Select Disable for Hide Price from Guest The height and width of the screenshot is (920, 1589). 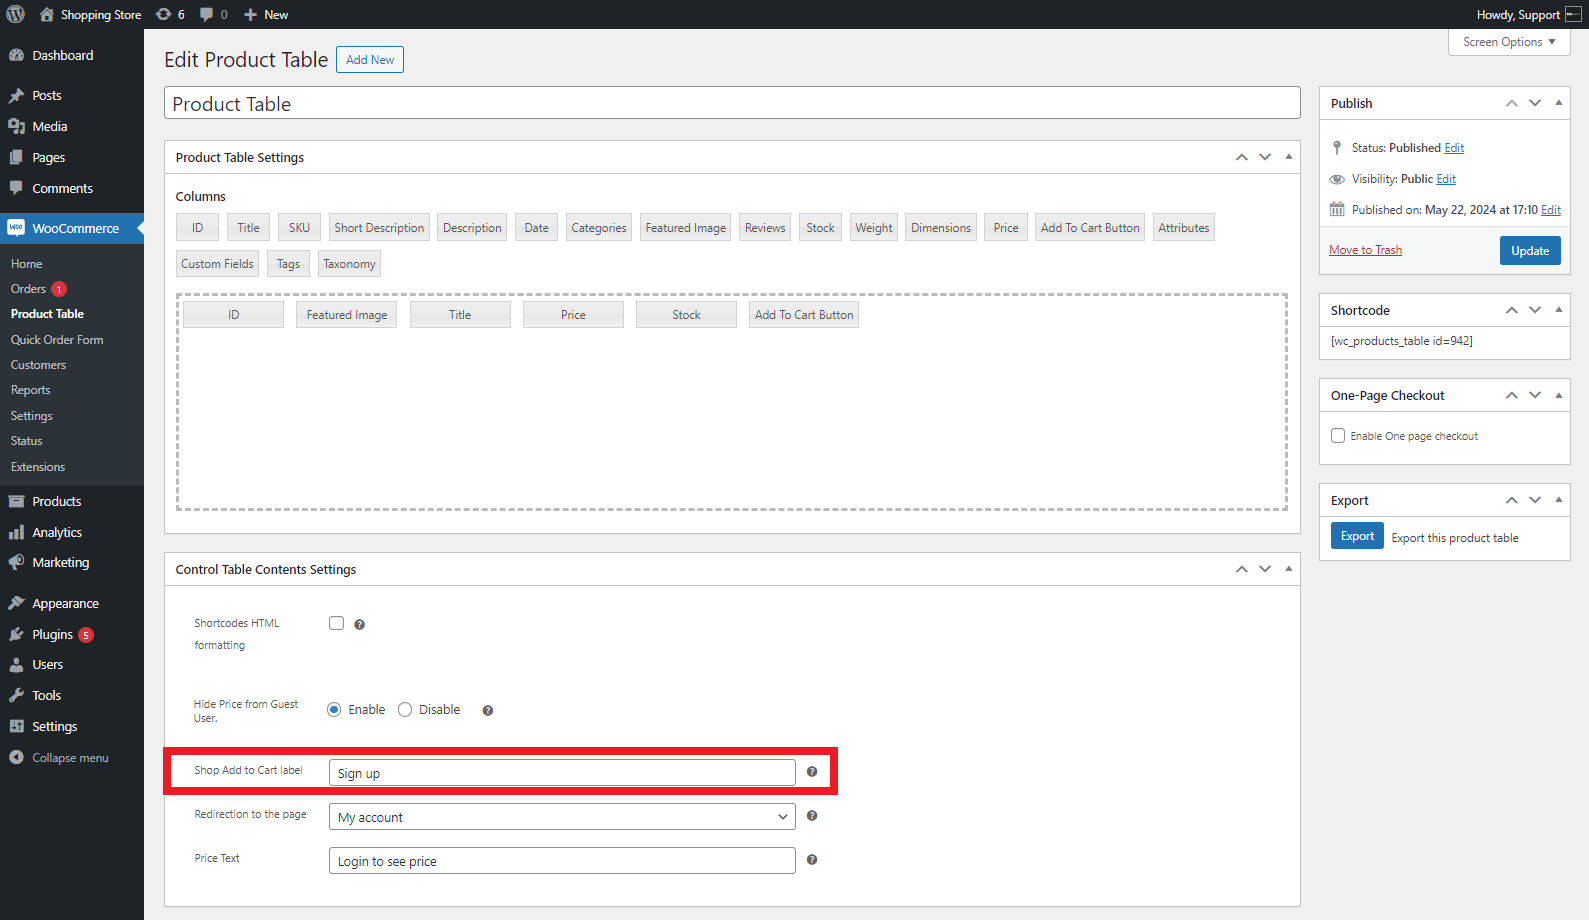(x=405, y=710)
